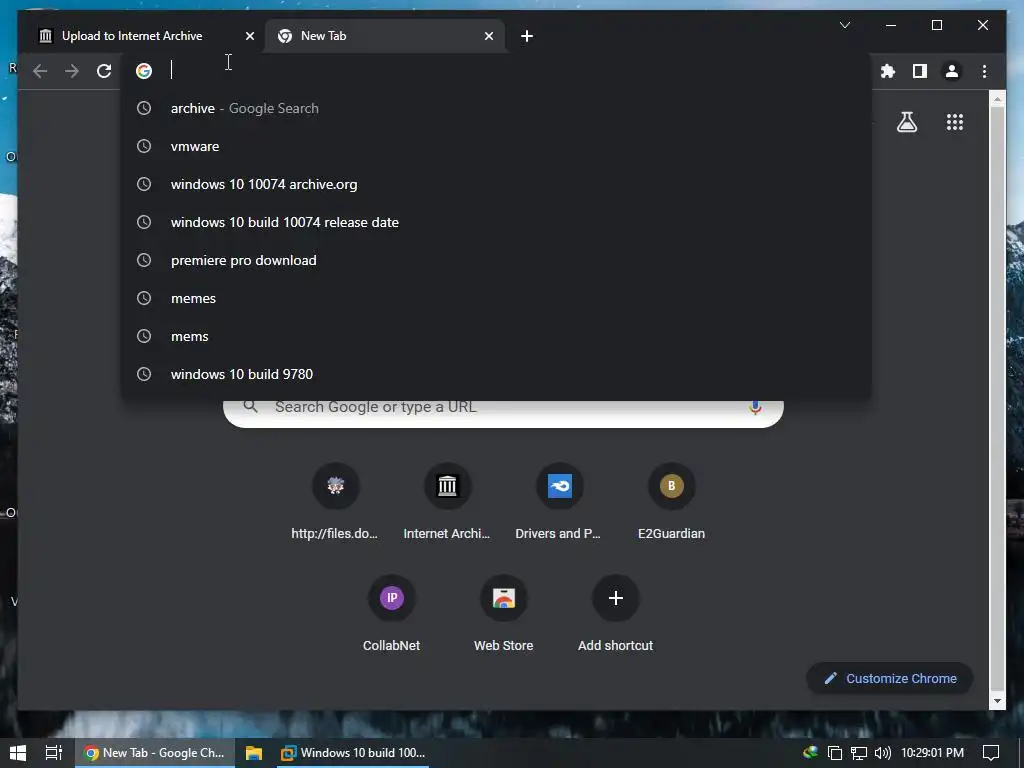Screen dimensions: 1024x768
Task: Open the Extensions puzzle icon
Action: (x=888, y=71)
